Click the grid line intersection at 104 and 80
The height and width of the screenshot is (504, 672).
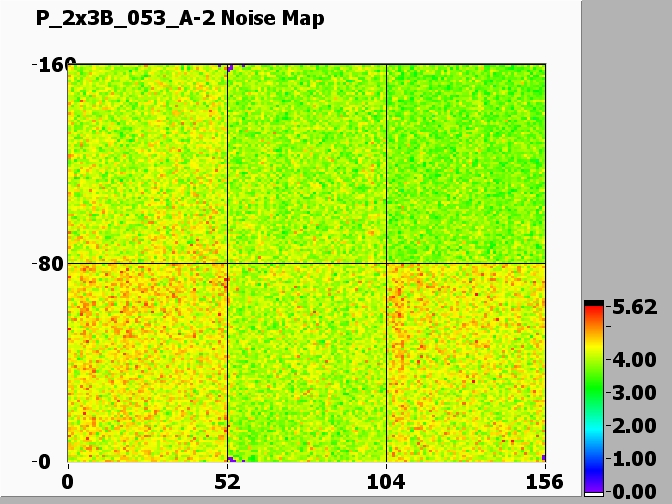click(x=386, y=264)
